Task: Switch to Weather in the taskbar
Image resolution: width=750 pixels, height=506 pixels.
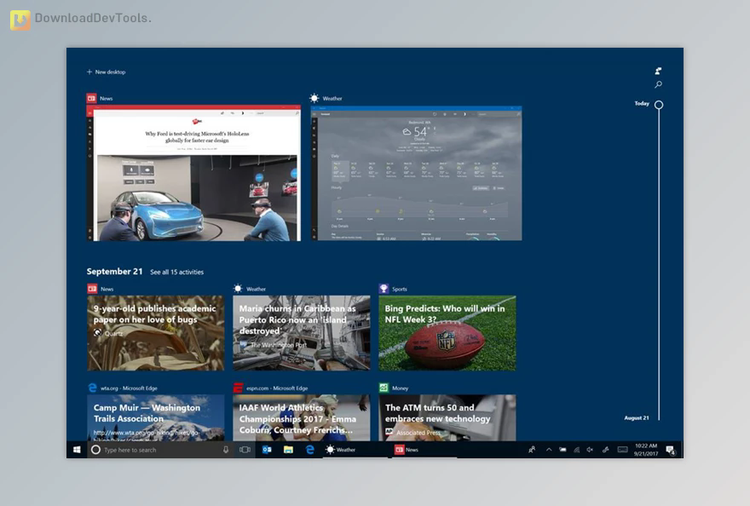Action: tap(355, 450)
